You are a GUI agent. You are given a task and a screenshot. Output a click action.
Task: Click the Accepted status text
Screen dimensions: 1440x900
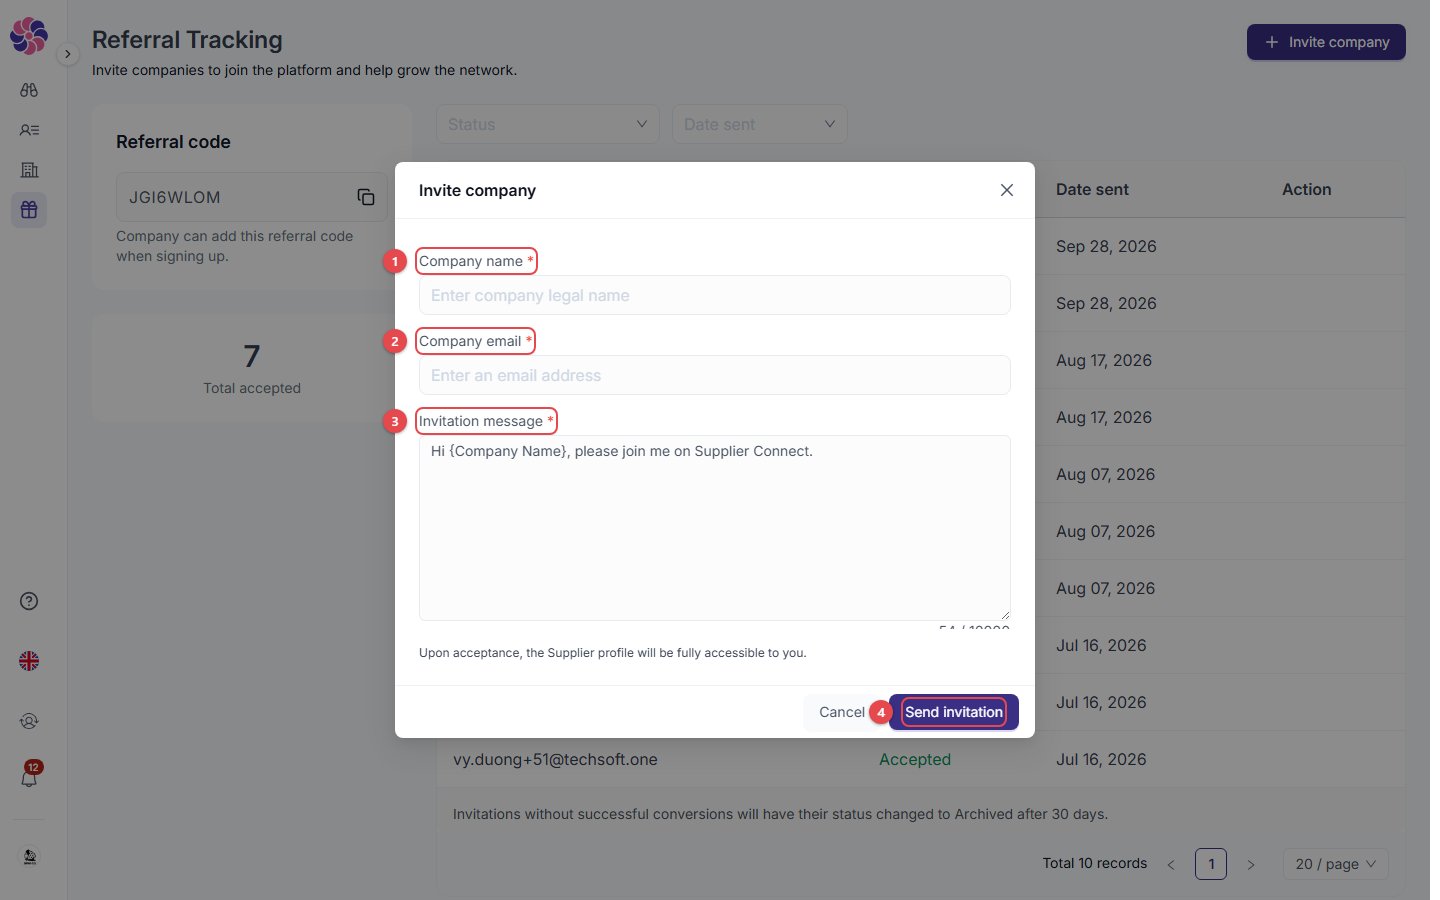915,759
